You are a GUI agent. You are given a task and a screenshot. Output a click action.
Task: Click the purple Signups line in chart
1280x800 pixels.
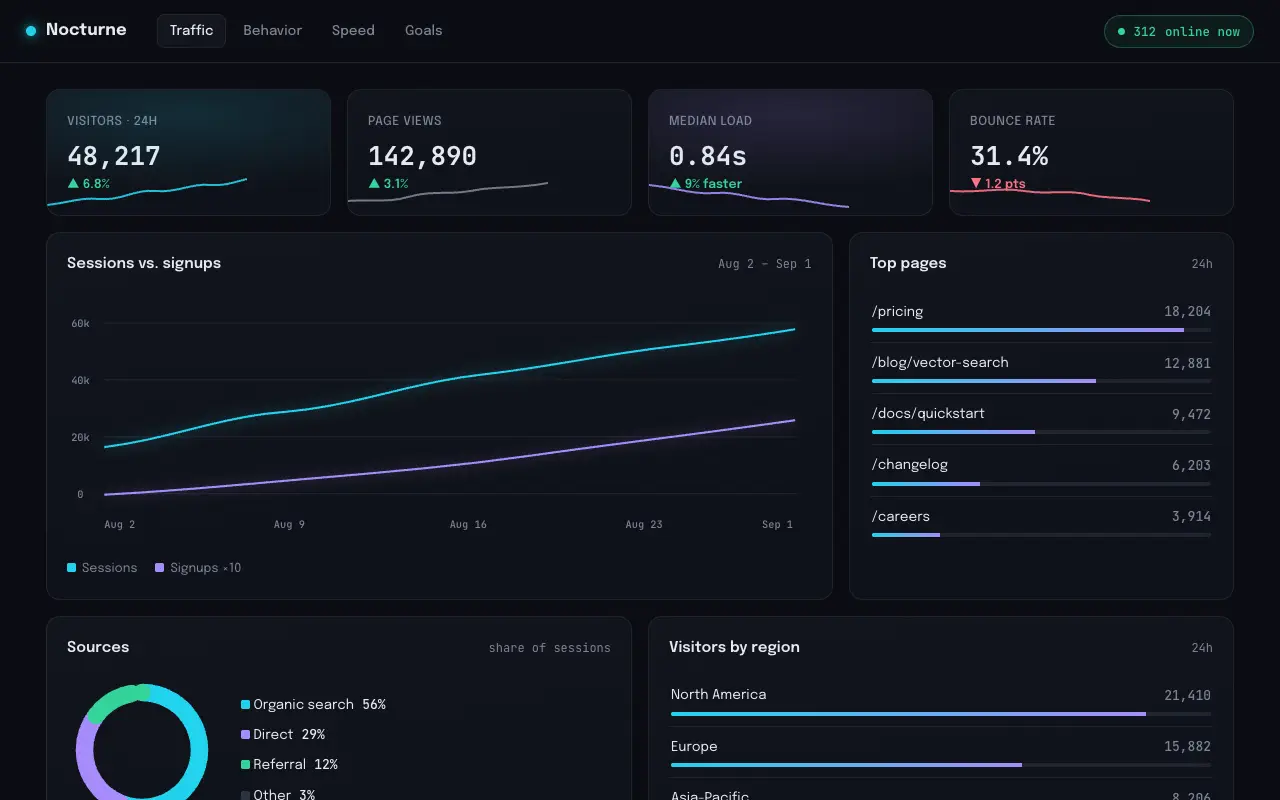(450, 467)
